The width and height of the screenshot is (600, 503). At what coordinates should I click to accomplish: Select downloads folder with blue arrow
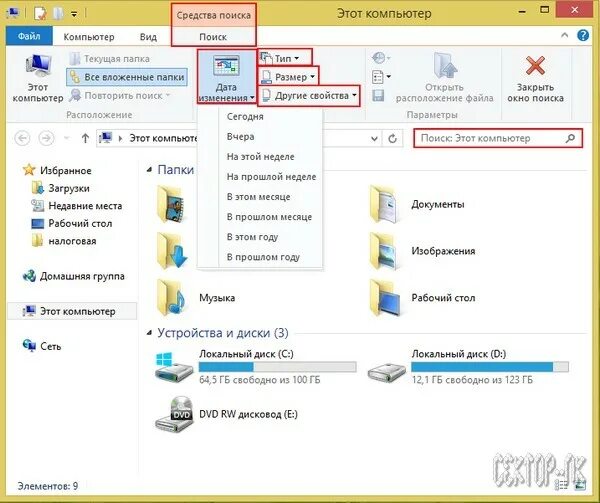171,251
